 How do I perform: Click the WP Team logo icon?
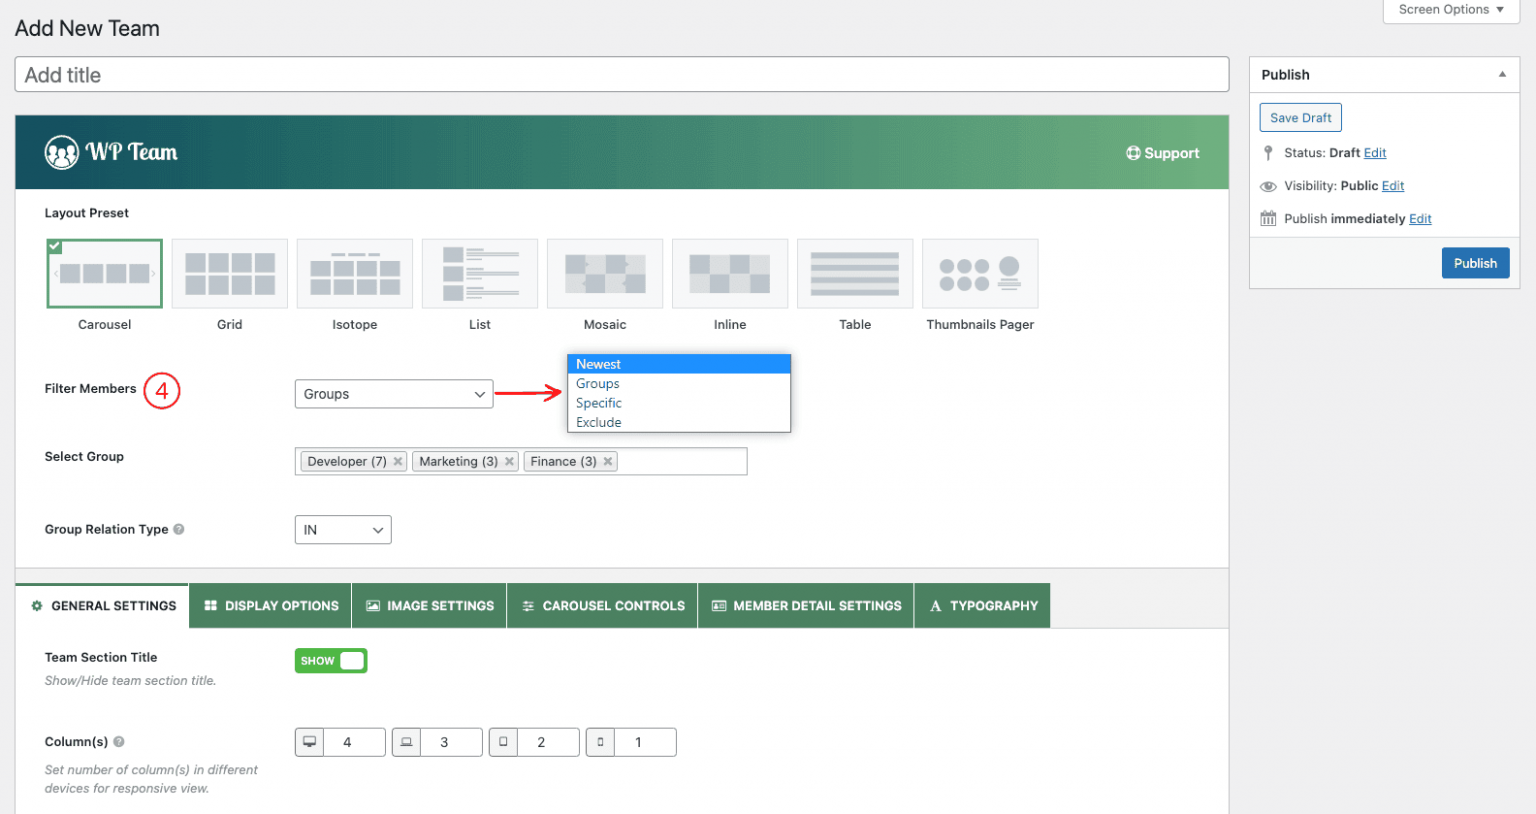[x=62, y=152]
